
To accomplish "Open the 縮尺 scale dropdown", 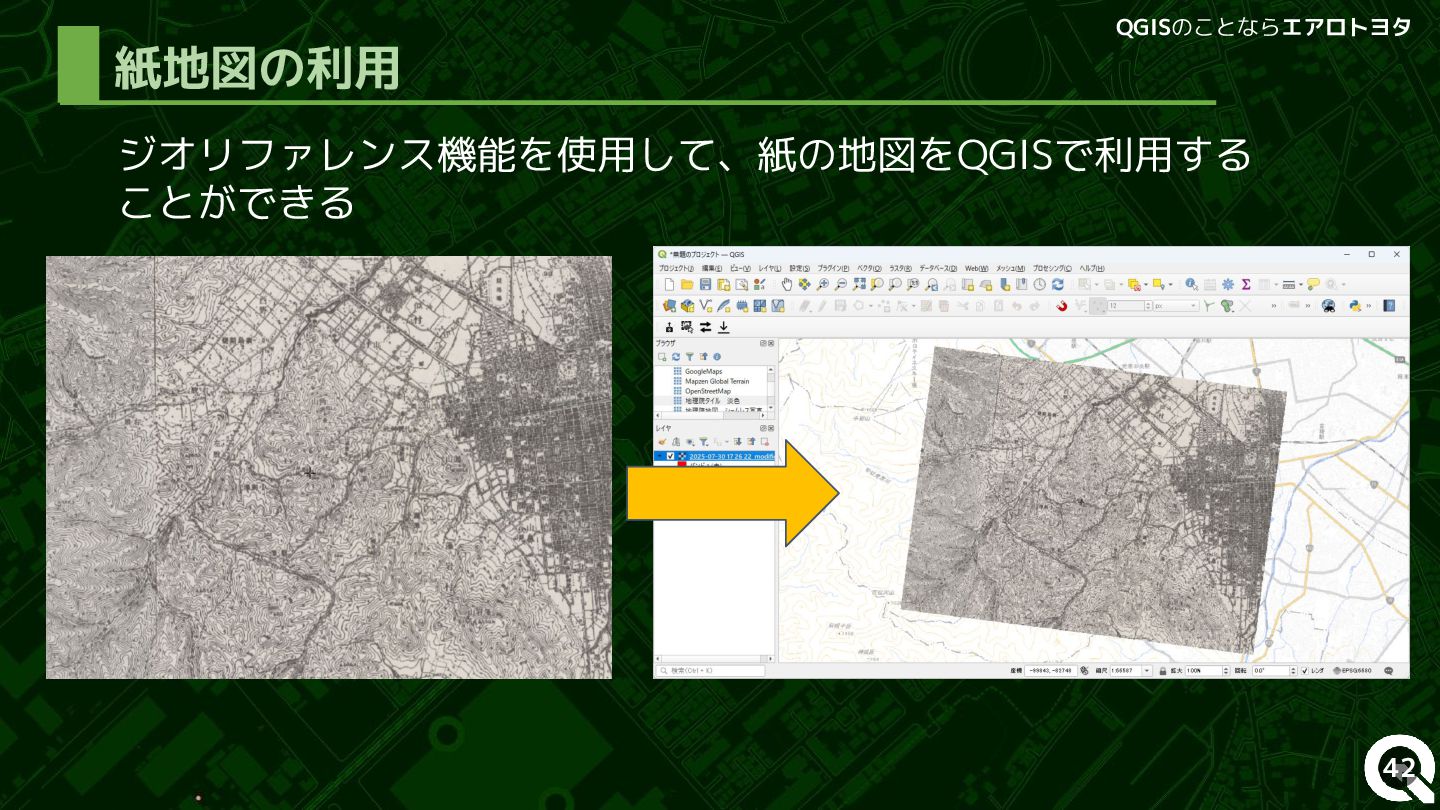I will pyautogui.click(x=1146, y=671).
